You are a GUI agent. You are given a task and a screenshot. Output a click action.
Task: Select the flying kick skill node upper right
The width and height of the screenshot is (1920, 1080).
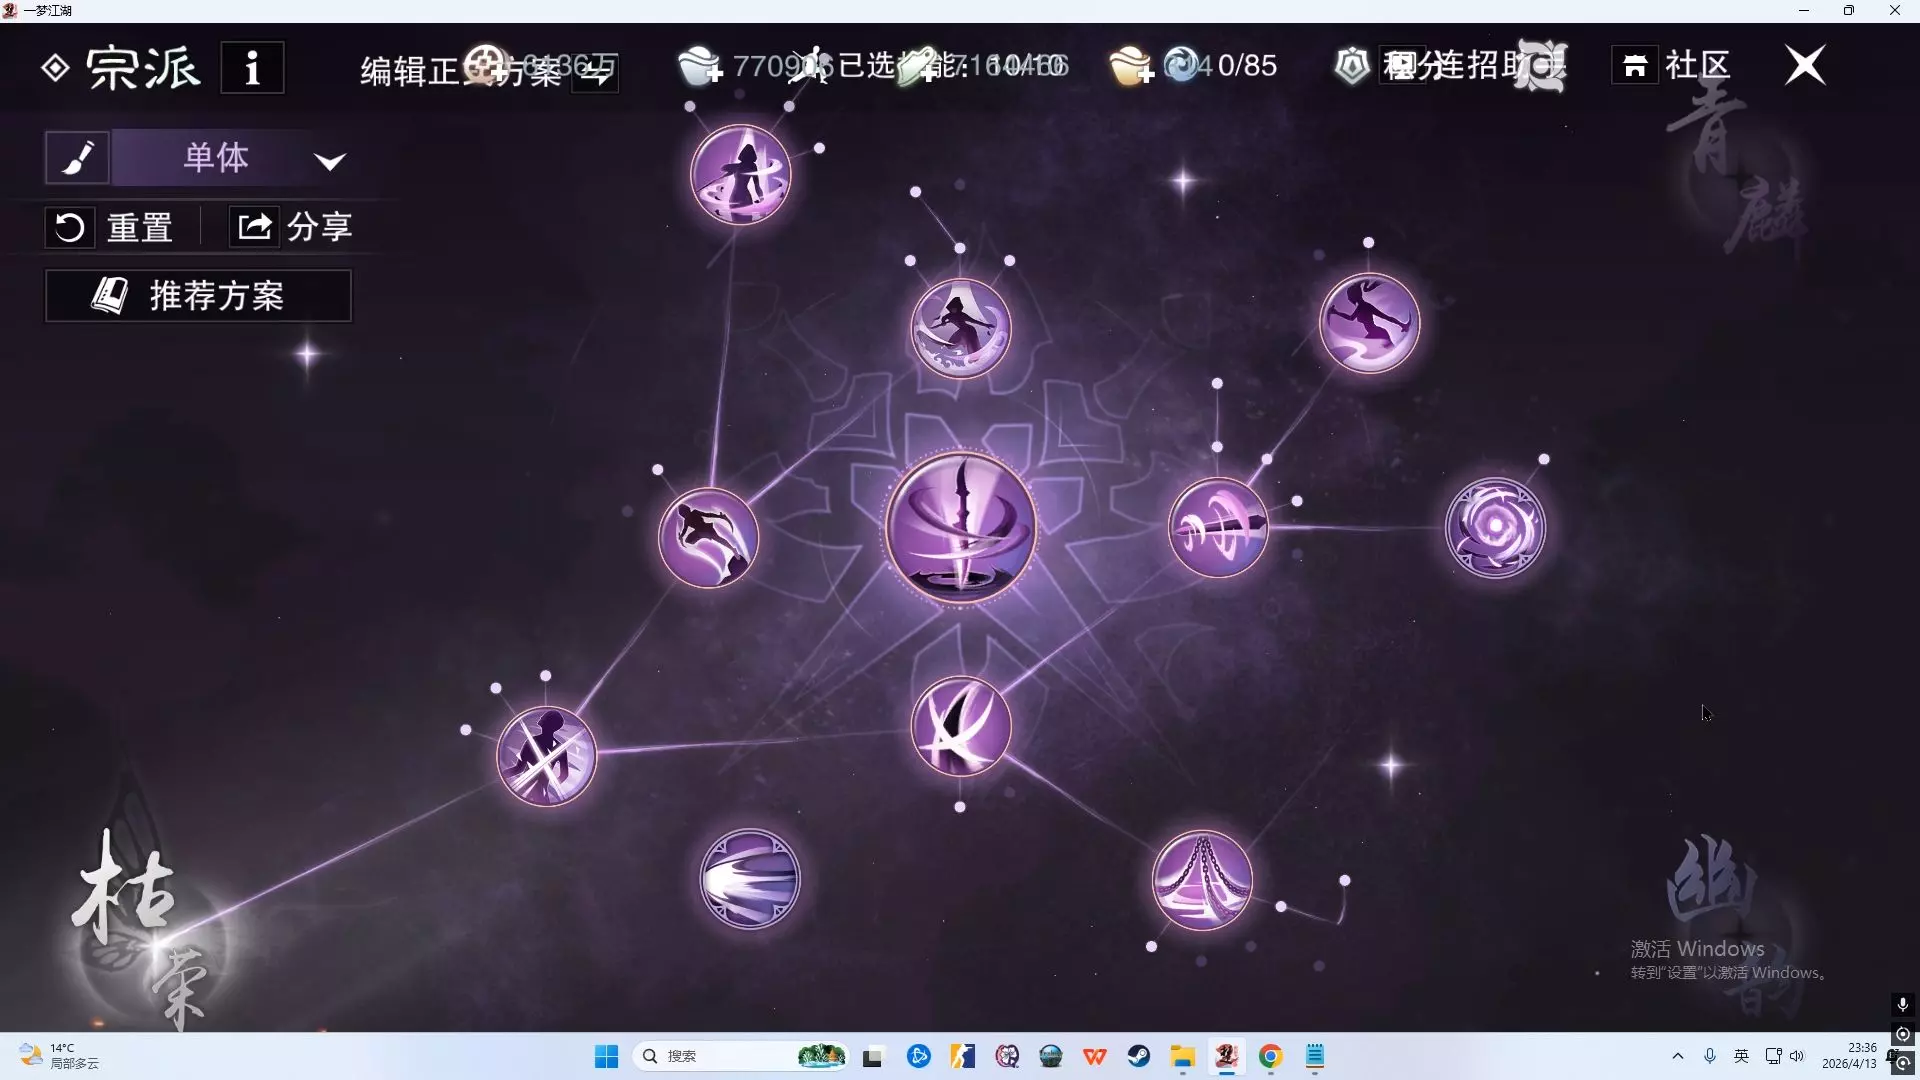[x=1369, y=323]
